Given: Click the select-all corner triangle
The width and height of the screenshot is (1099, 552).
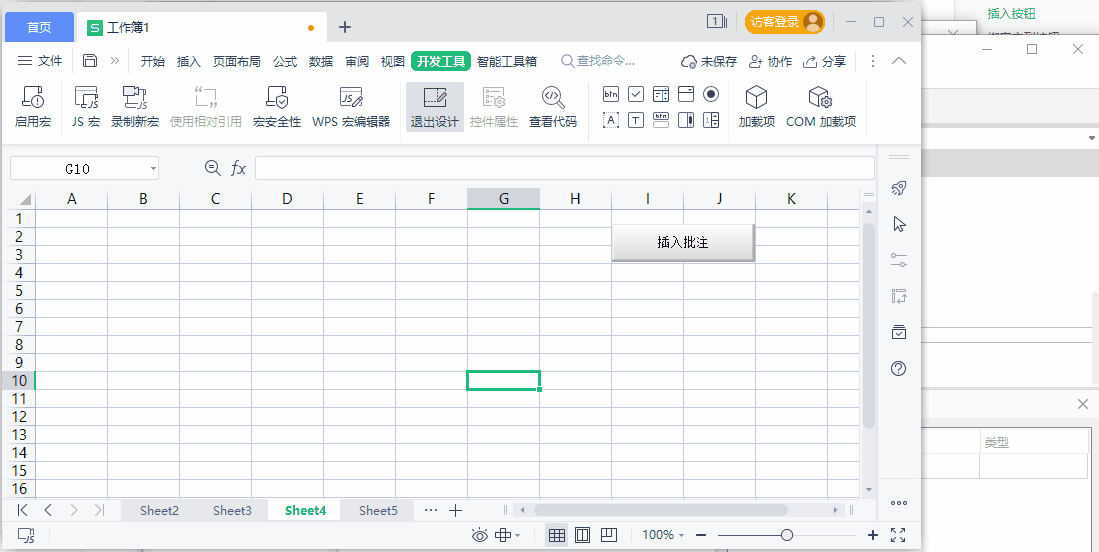Looking at the screenshot, I should (x=25, y=199).
